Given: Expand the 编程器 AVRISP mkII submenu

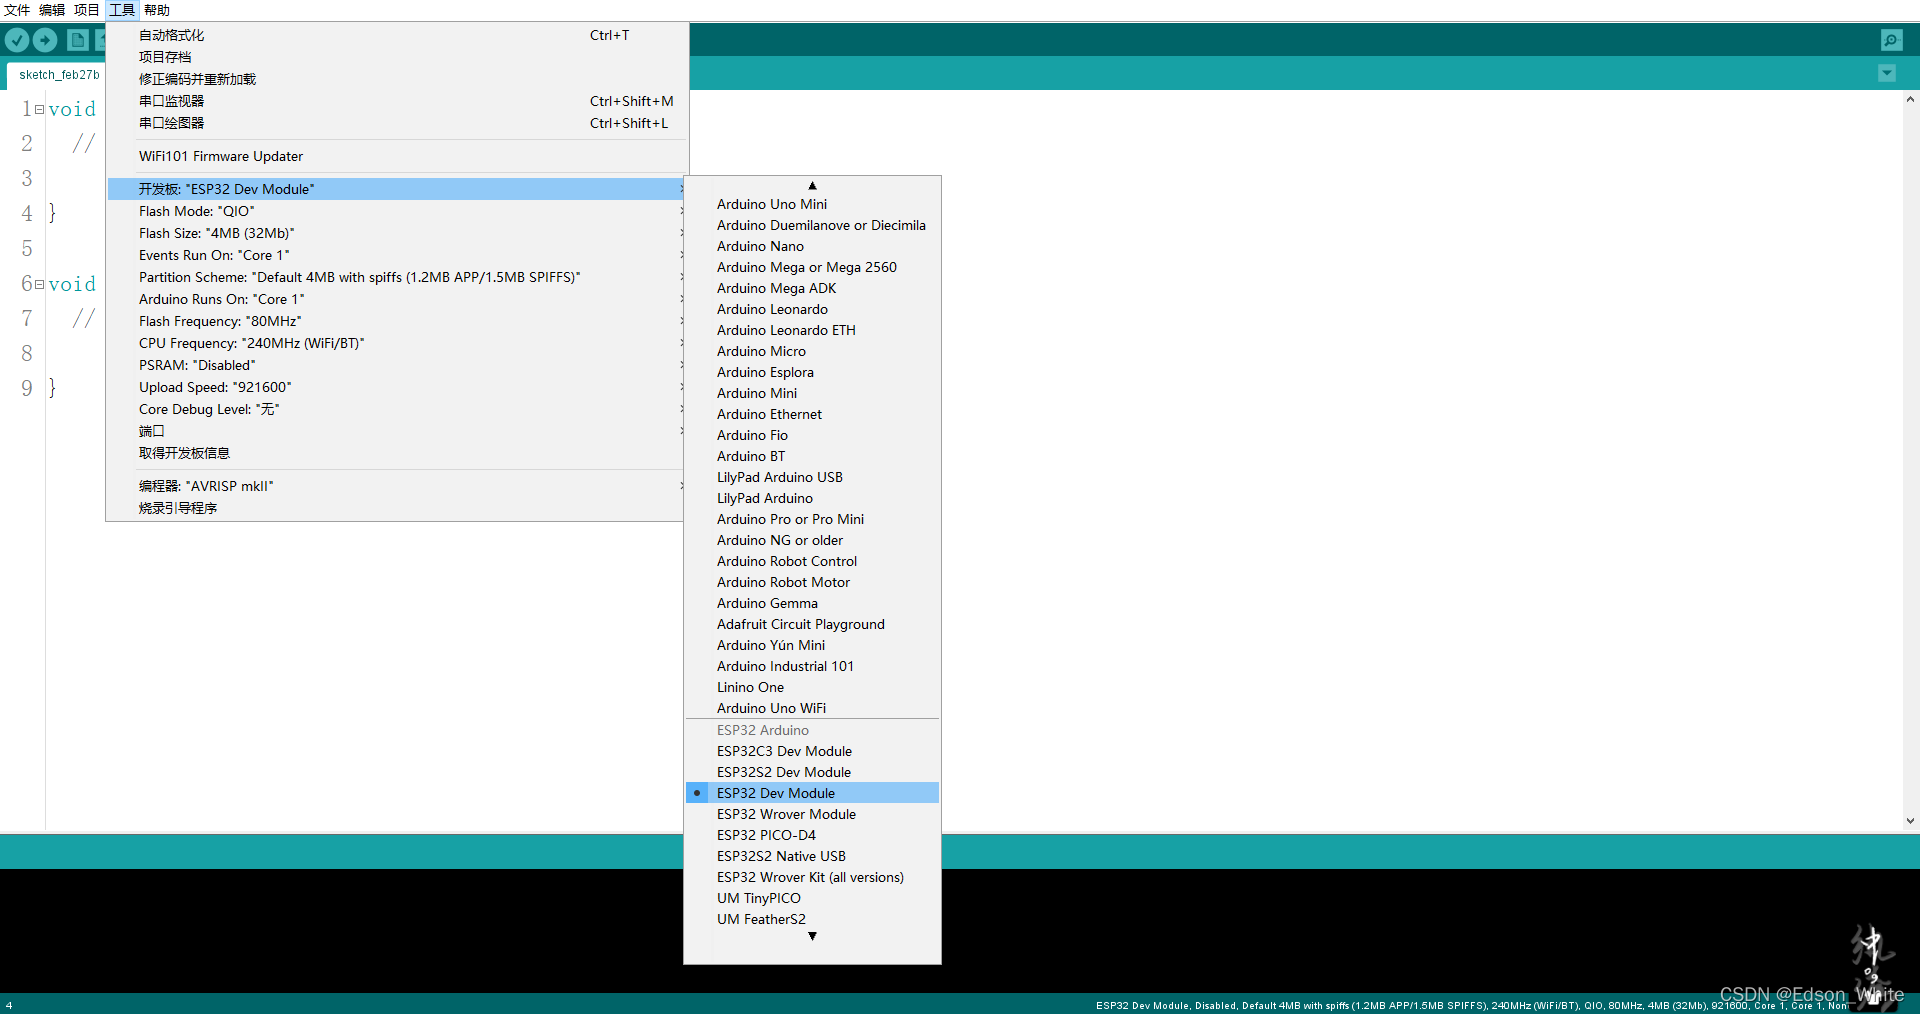Looking at the screenshot, I should pos(397,486).
